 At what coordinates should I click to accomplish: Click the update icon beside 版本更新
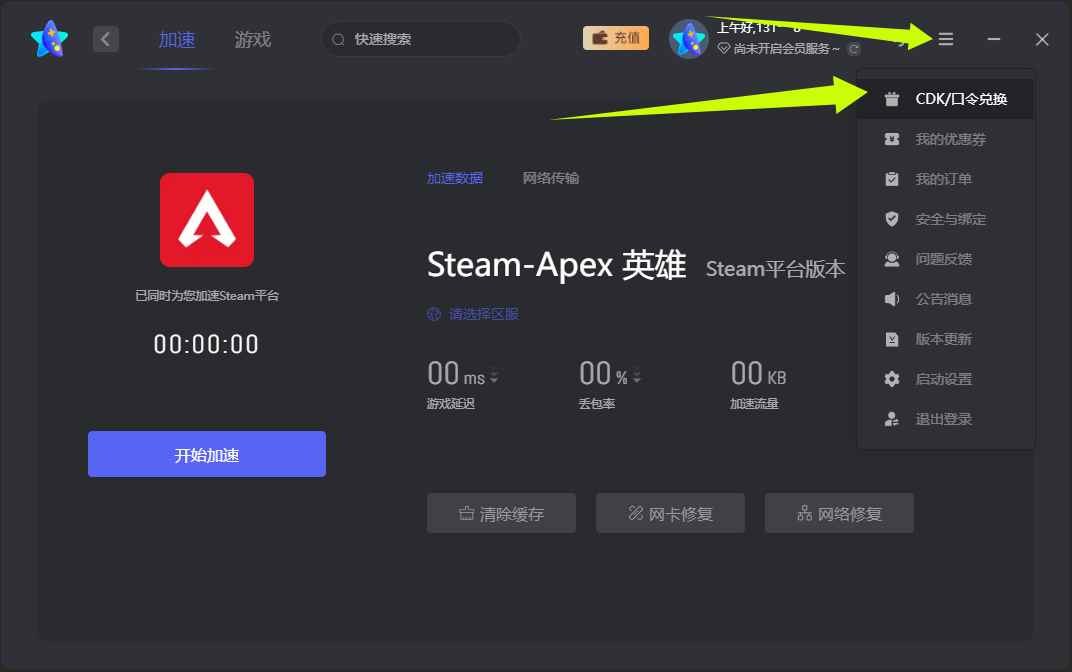892,339
